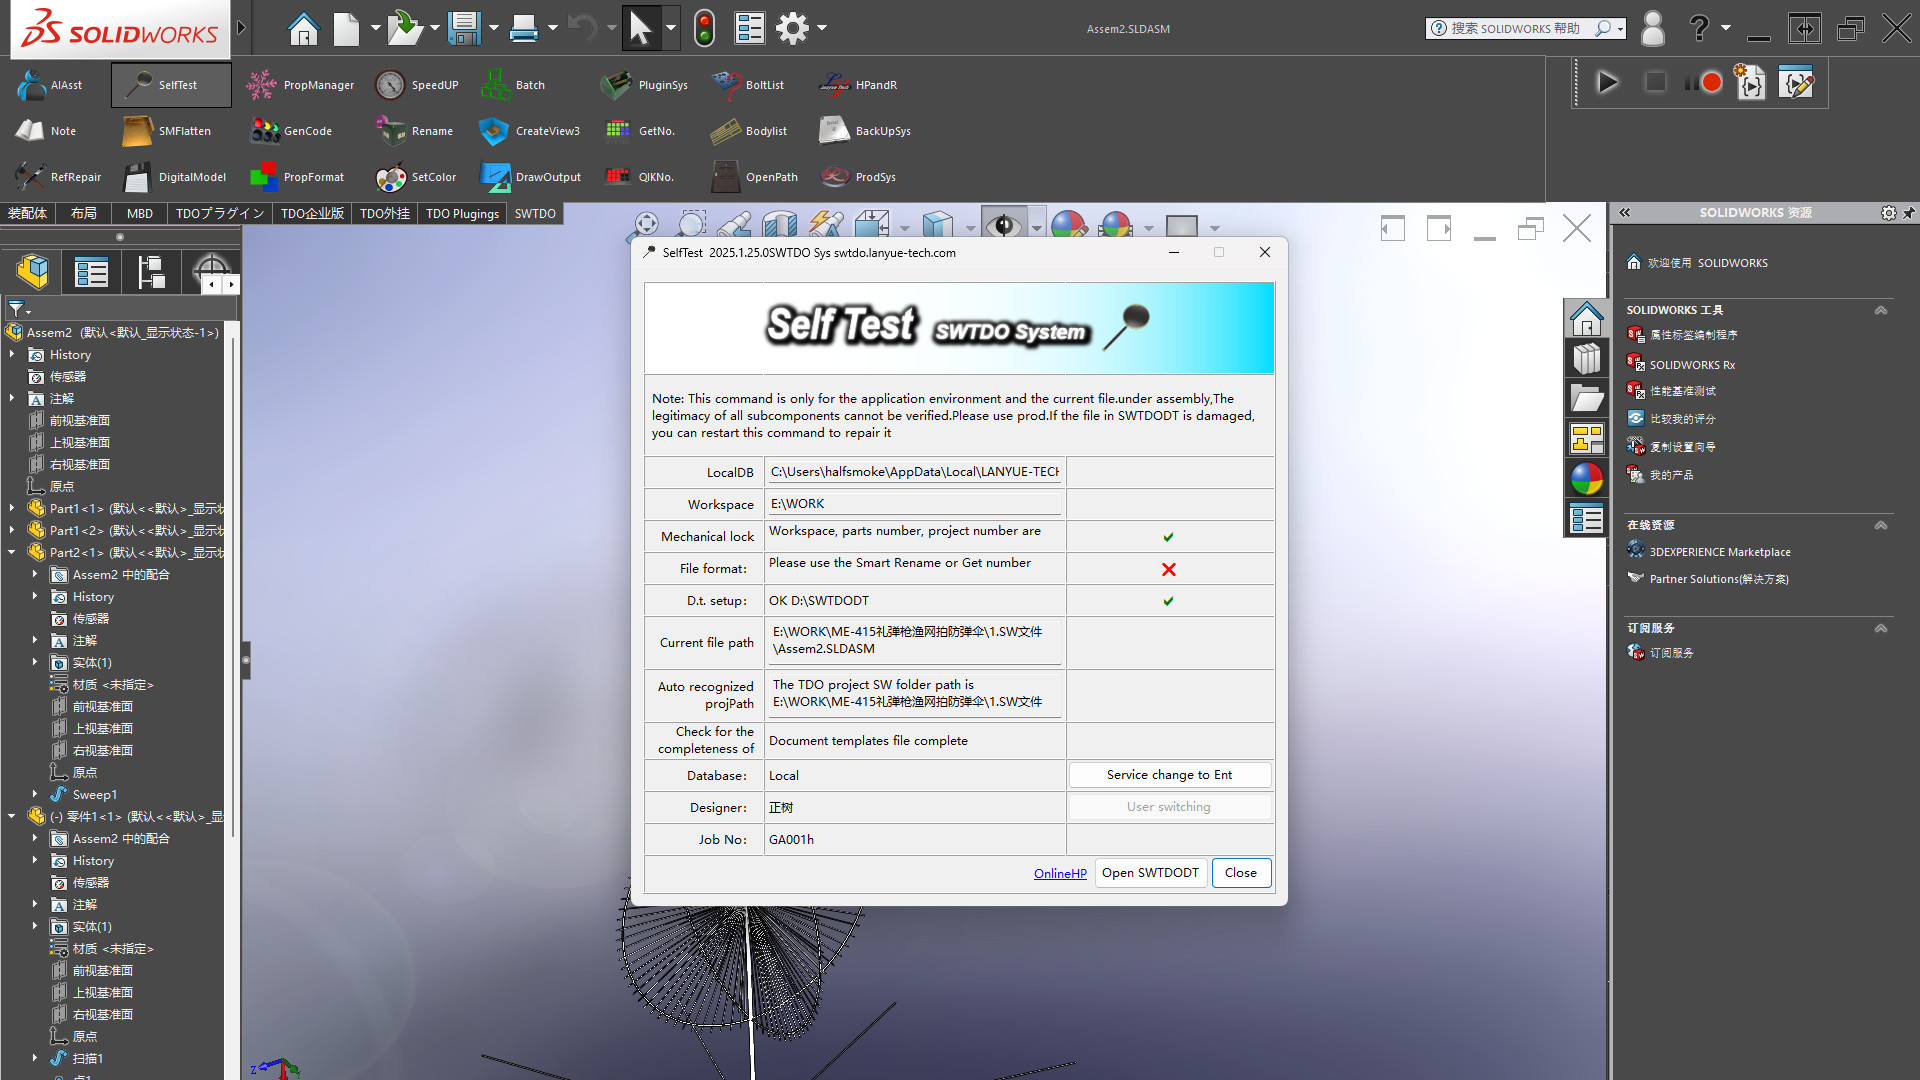Collapse the SOLIDWORKS 工具 section
The width and height of the screenshot is (1920, 1080).
tap(1880, 310)
